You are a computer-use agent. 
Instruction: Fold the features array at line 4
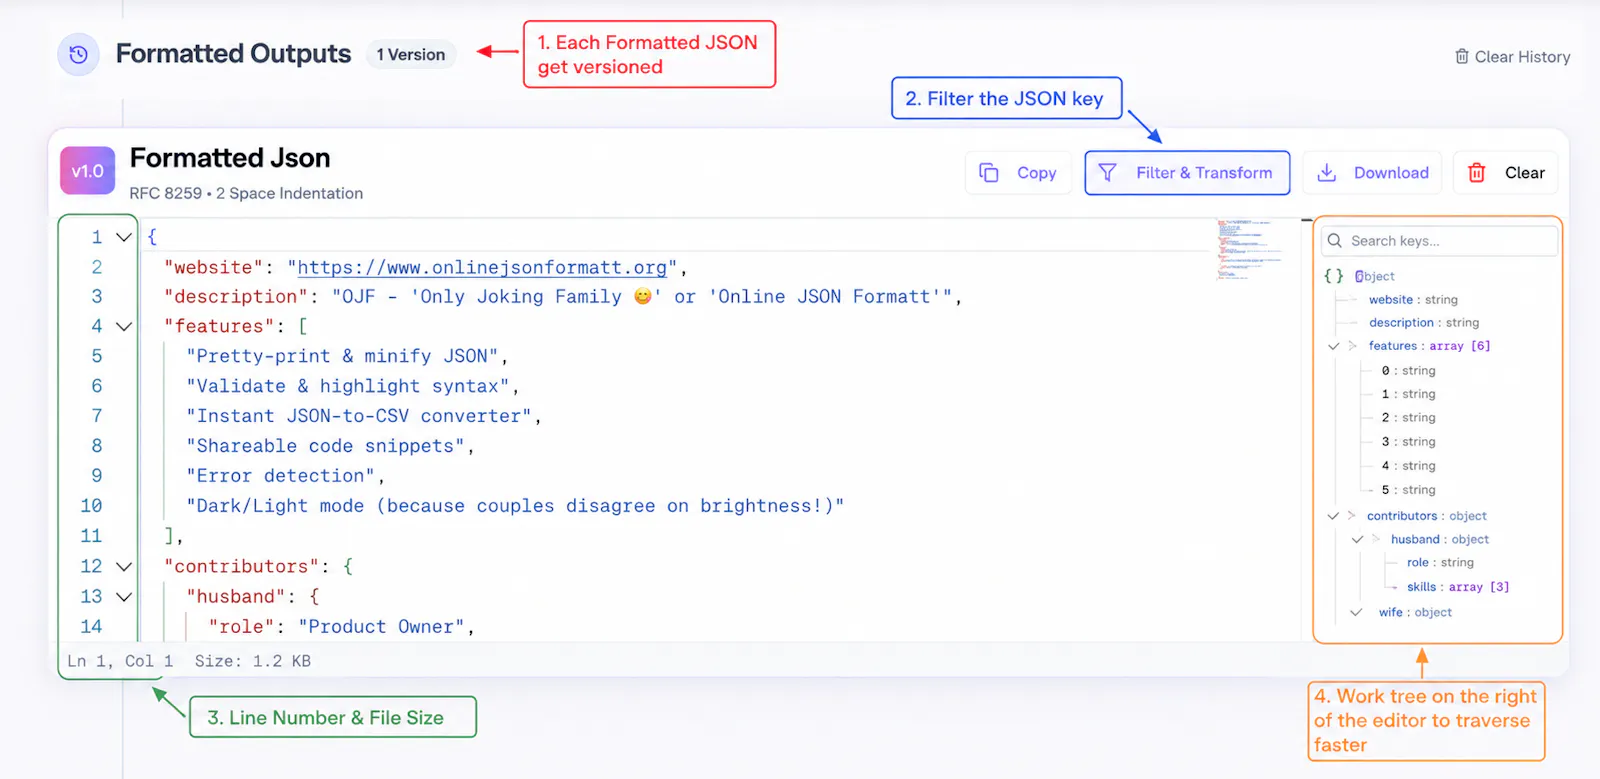(x=124, y=327)
